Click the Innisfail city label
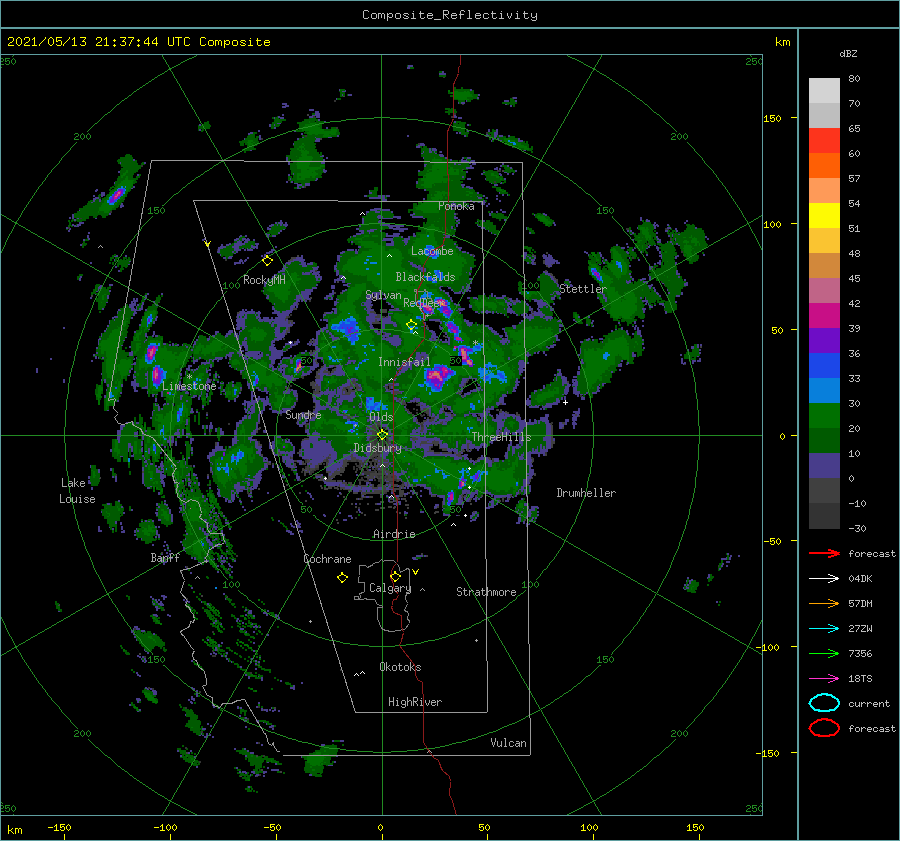900x841 pixels. [x=404, y=362]
